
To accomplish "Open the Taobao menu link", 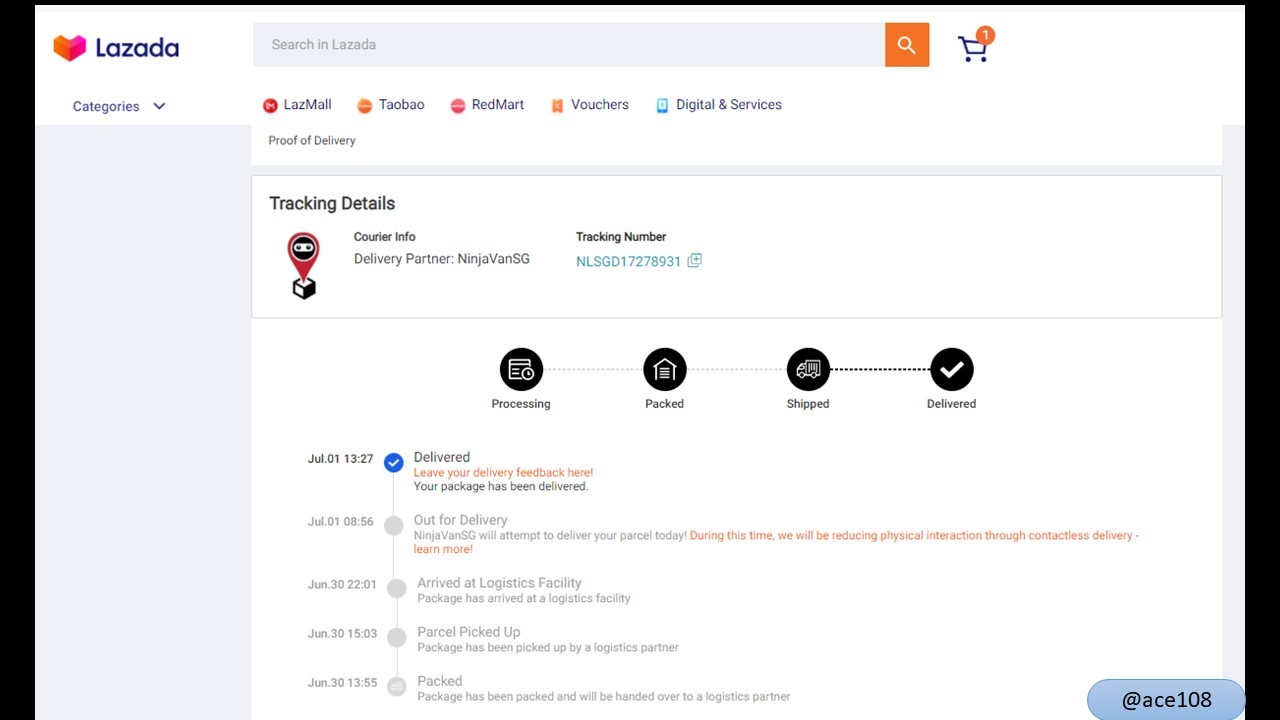I will (402, 104).
